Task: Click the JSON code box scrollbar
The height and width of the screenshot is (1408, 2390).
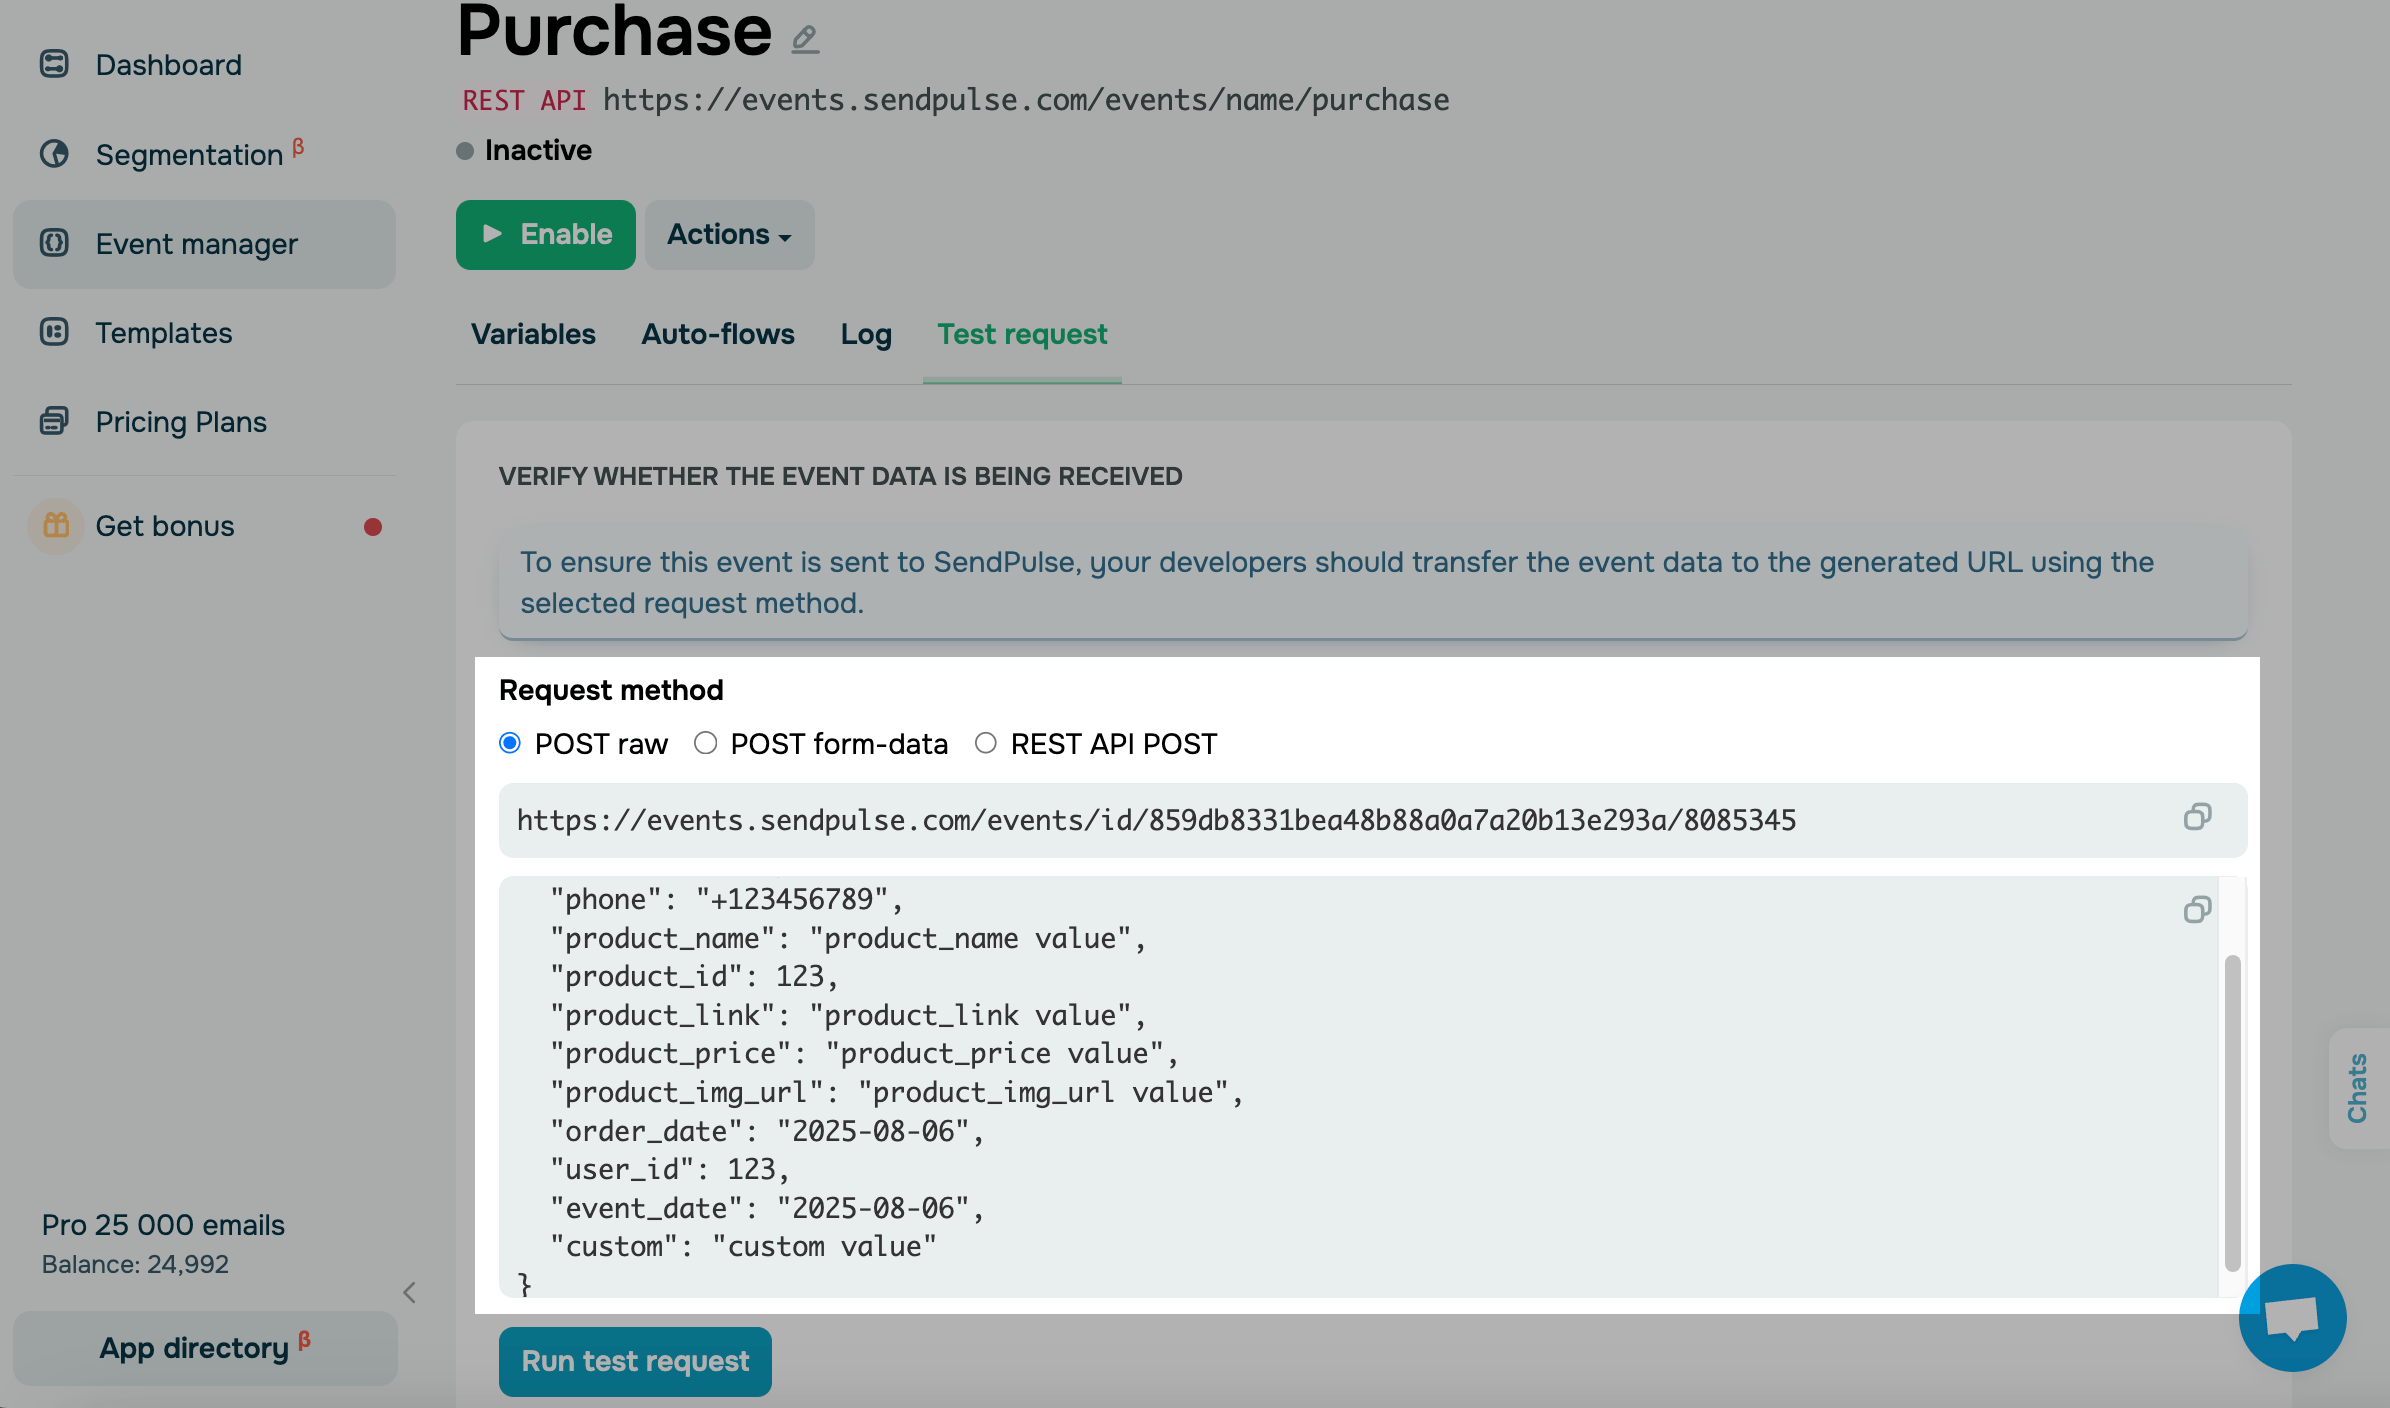Action: point(2232,1110)
